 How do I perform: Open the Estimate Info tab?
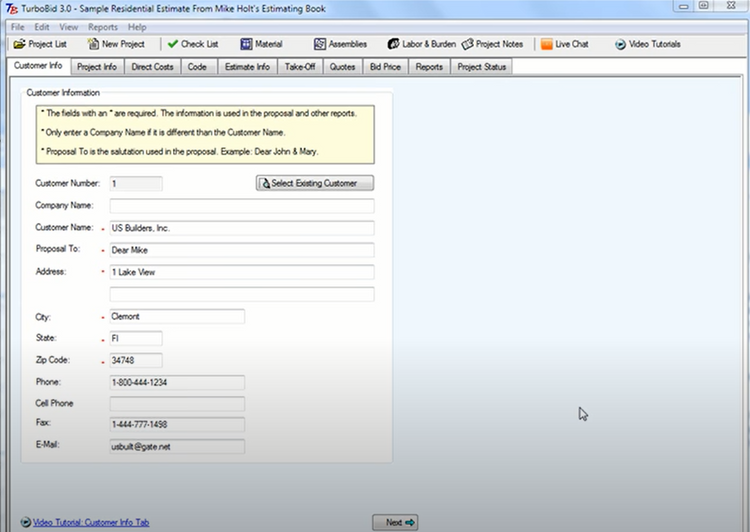click(247, 67)
